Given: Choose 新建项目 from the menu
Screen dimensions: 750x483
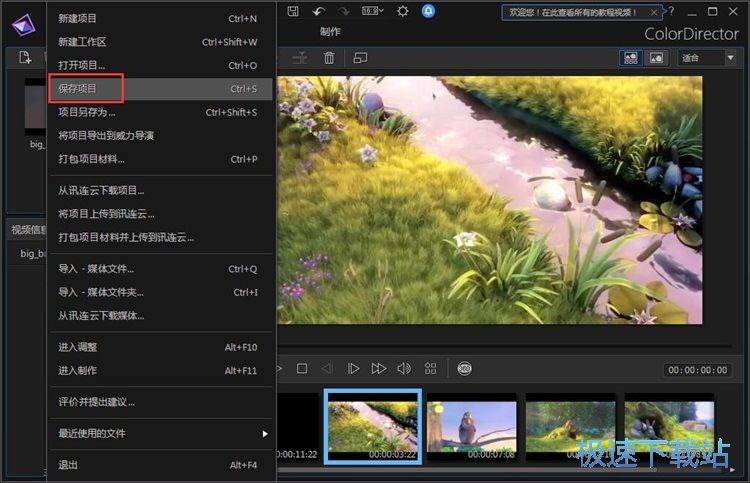Looking at the screenshot, I should click(161, 19).
